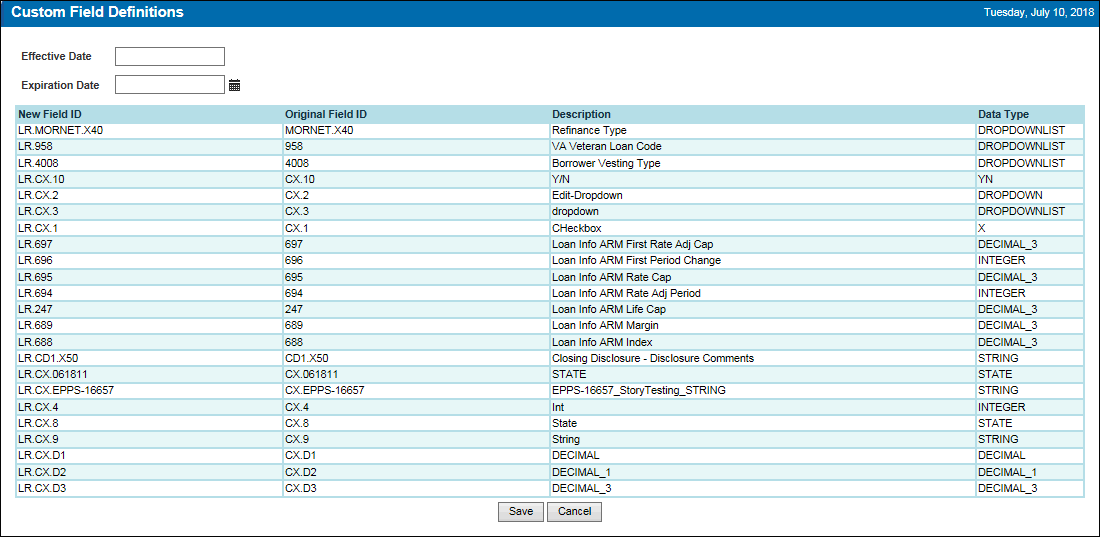Click the Description column header
The width and height of the screenshot is (1100, 537).
[763, 114]
